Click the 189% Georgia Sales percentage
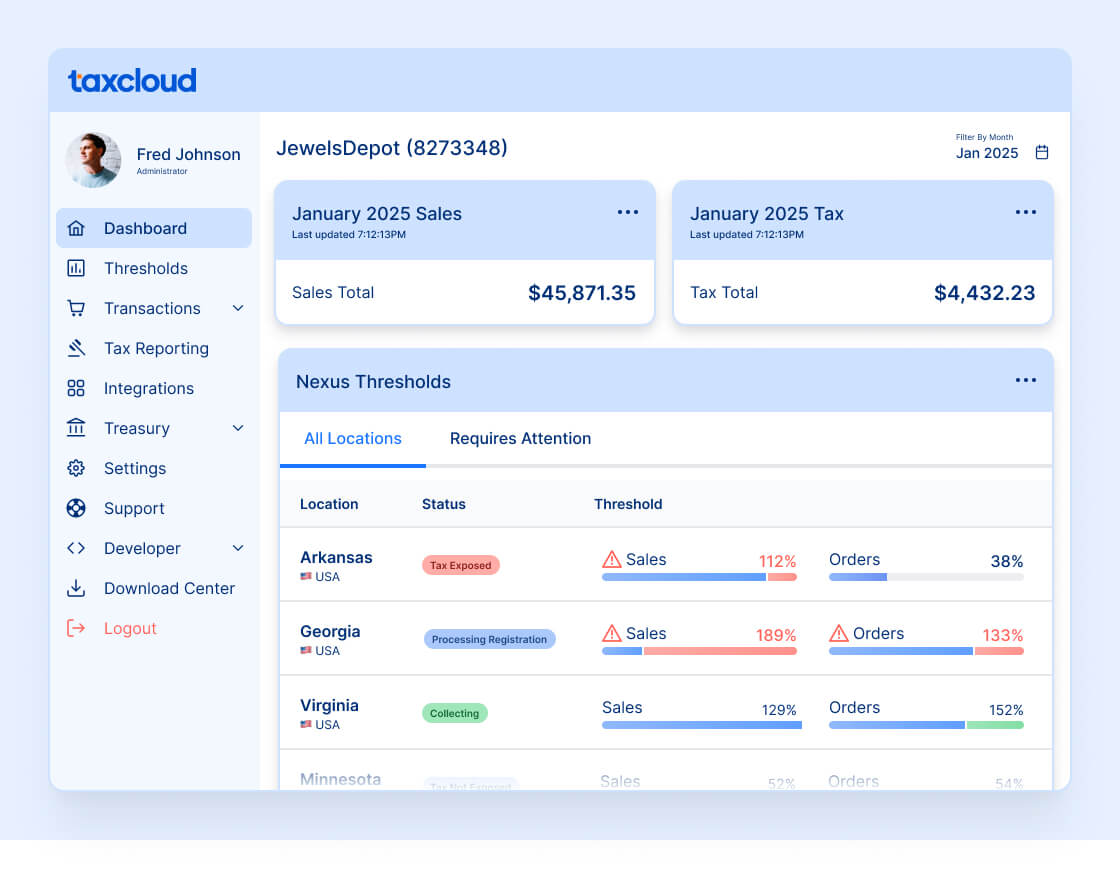This screenshot has height=872, width=1120. (x=776, y=635)
